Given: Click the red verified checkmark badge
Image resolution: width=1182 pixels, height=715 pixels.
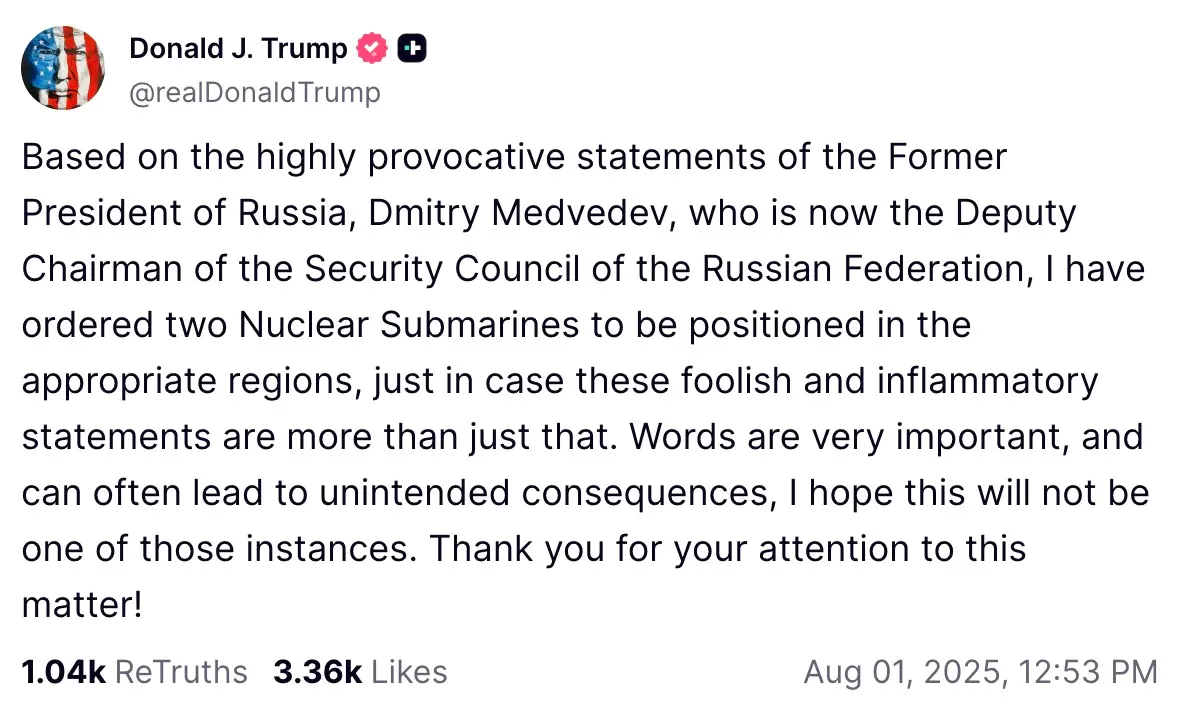Looking at the screenshot, I should tap(372, 48).
